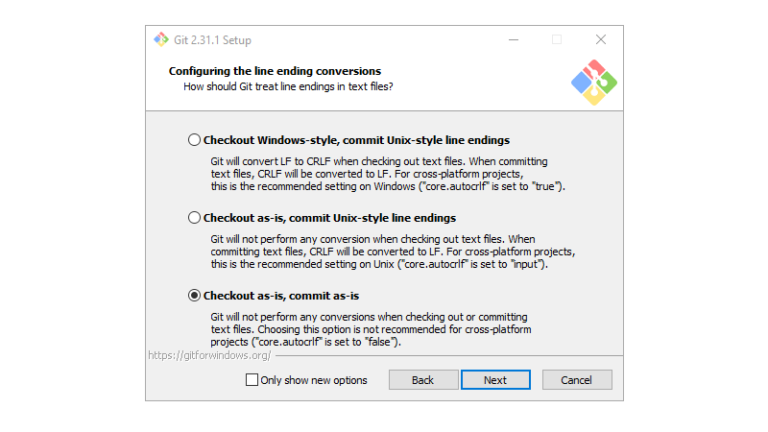The height and width of the screenshot is (432, 768).
Task: Continue setup with the Next button
Action: tap(495, 380)
